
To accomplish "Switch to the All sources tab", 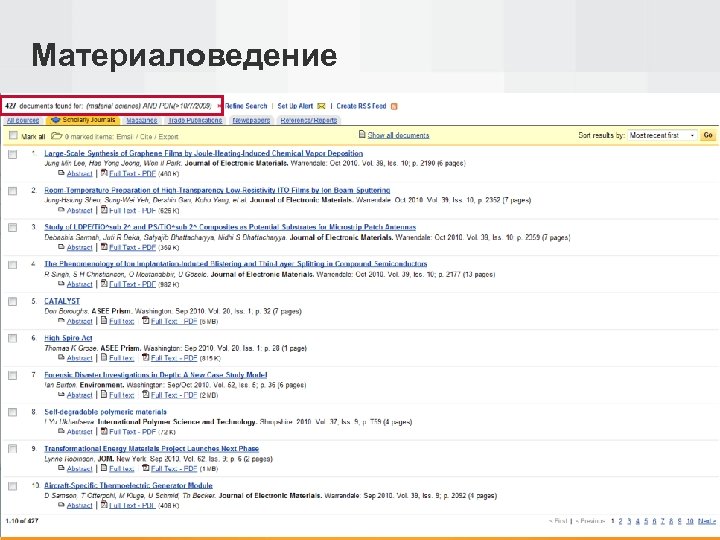I will click(23, 120).
